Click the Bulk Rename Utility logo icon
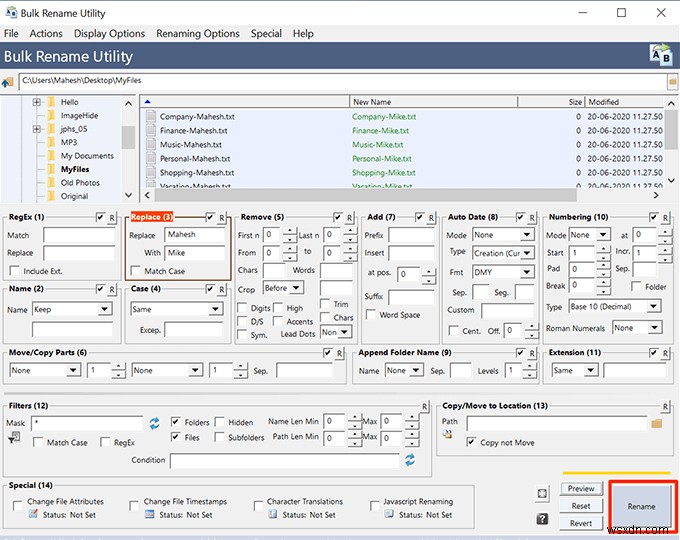This screenshot has height=540, width=680. (660, 55)
